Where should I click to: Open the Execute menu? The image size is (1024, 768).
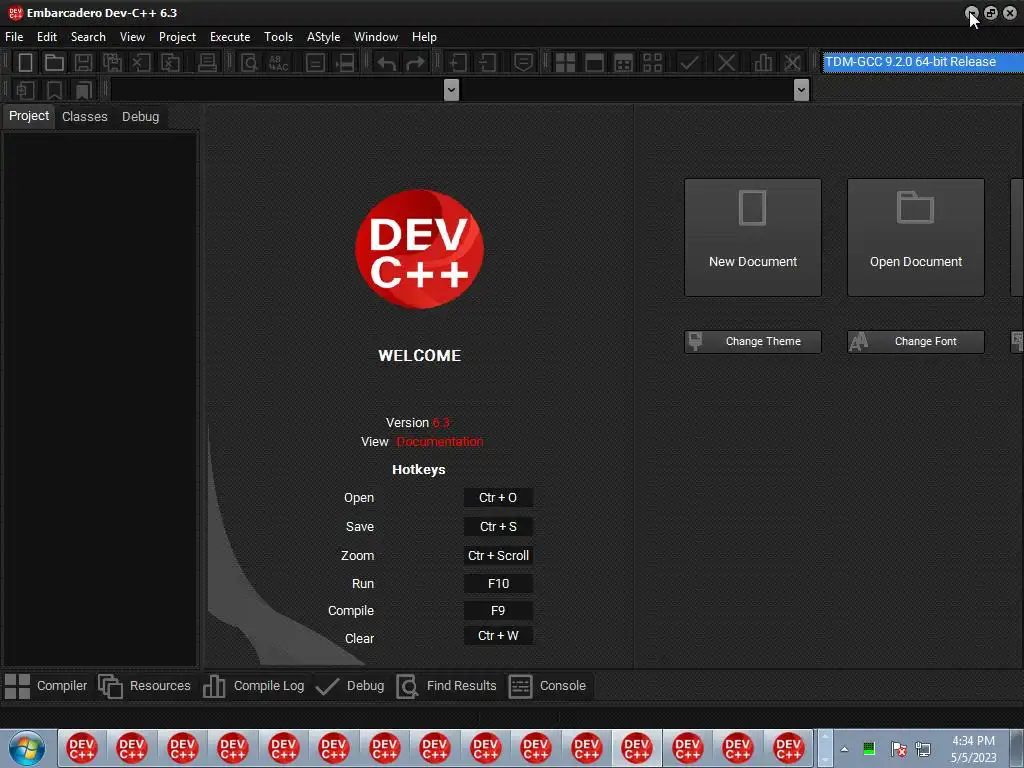(x=230, y=37)
